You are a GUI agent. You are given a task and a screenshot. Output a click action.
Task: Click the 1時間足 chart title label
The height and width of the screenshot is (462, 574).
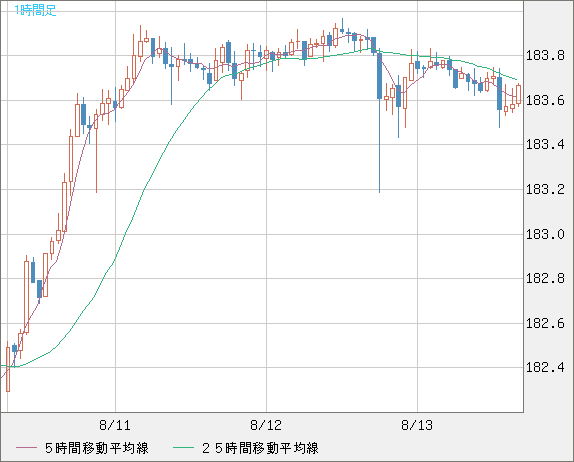pos(35,10)
